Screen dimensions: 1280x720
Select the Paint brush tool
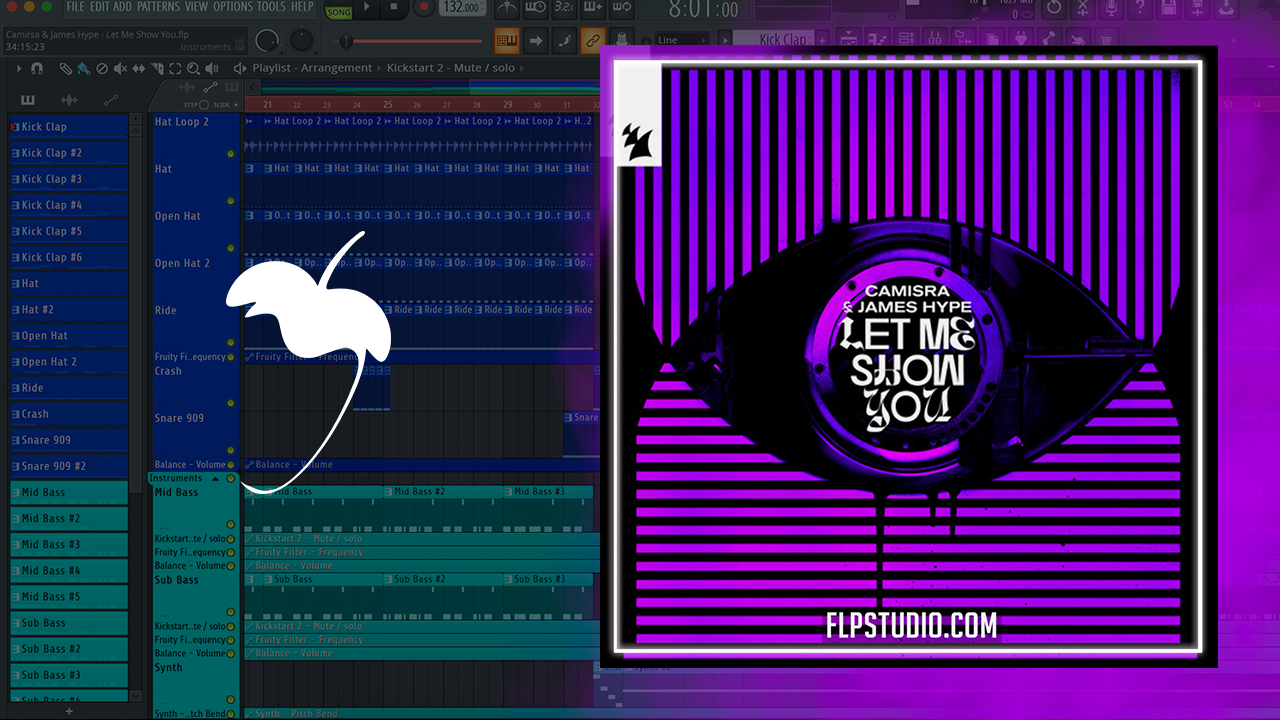coord(84,69)
